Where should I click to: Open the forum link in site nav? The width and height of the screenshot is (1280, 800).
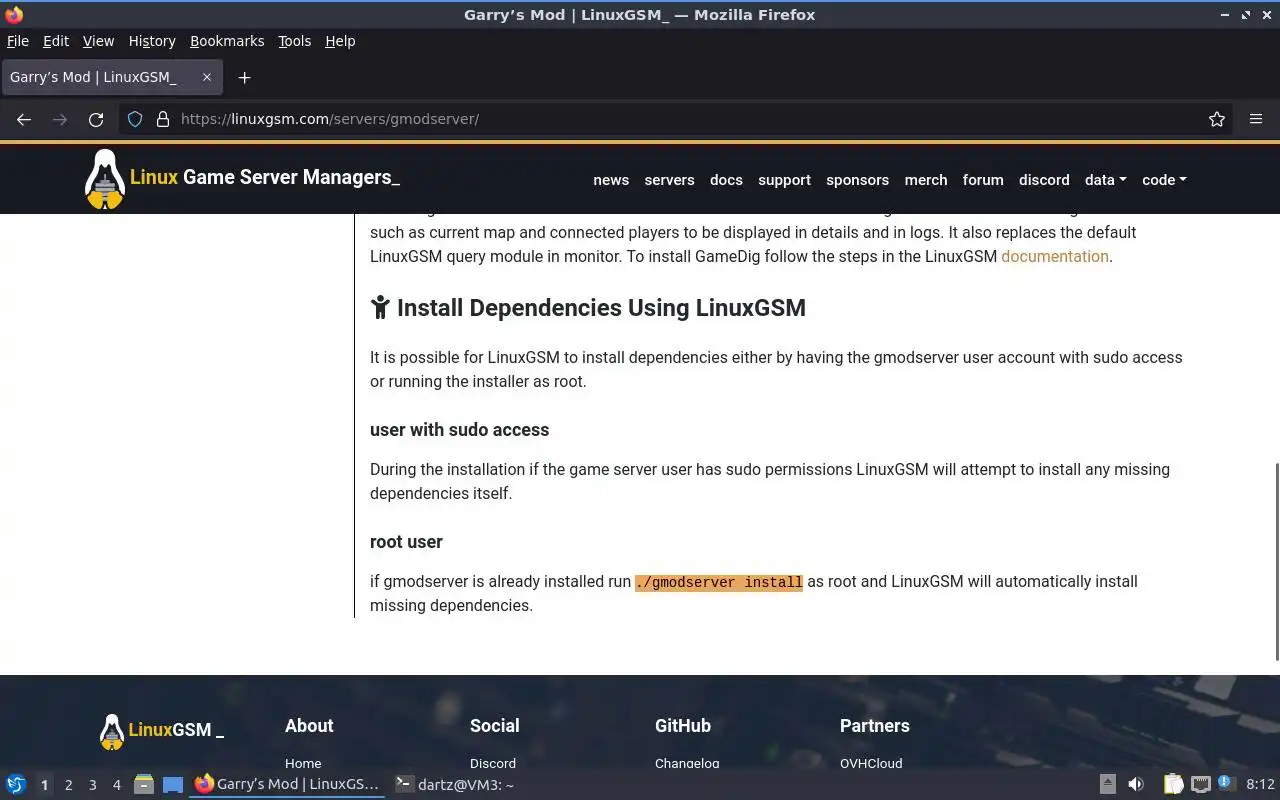pyautogui.click(x=983, y=180)
